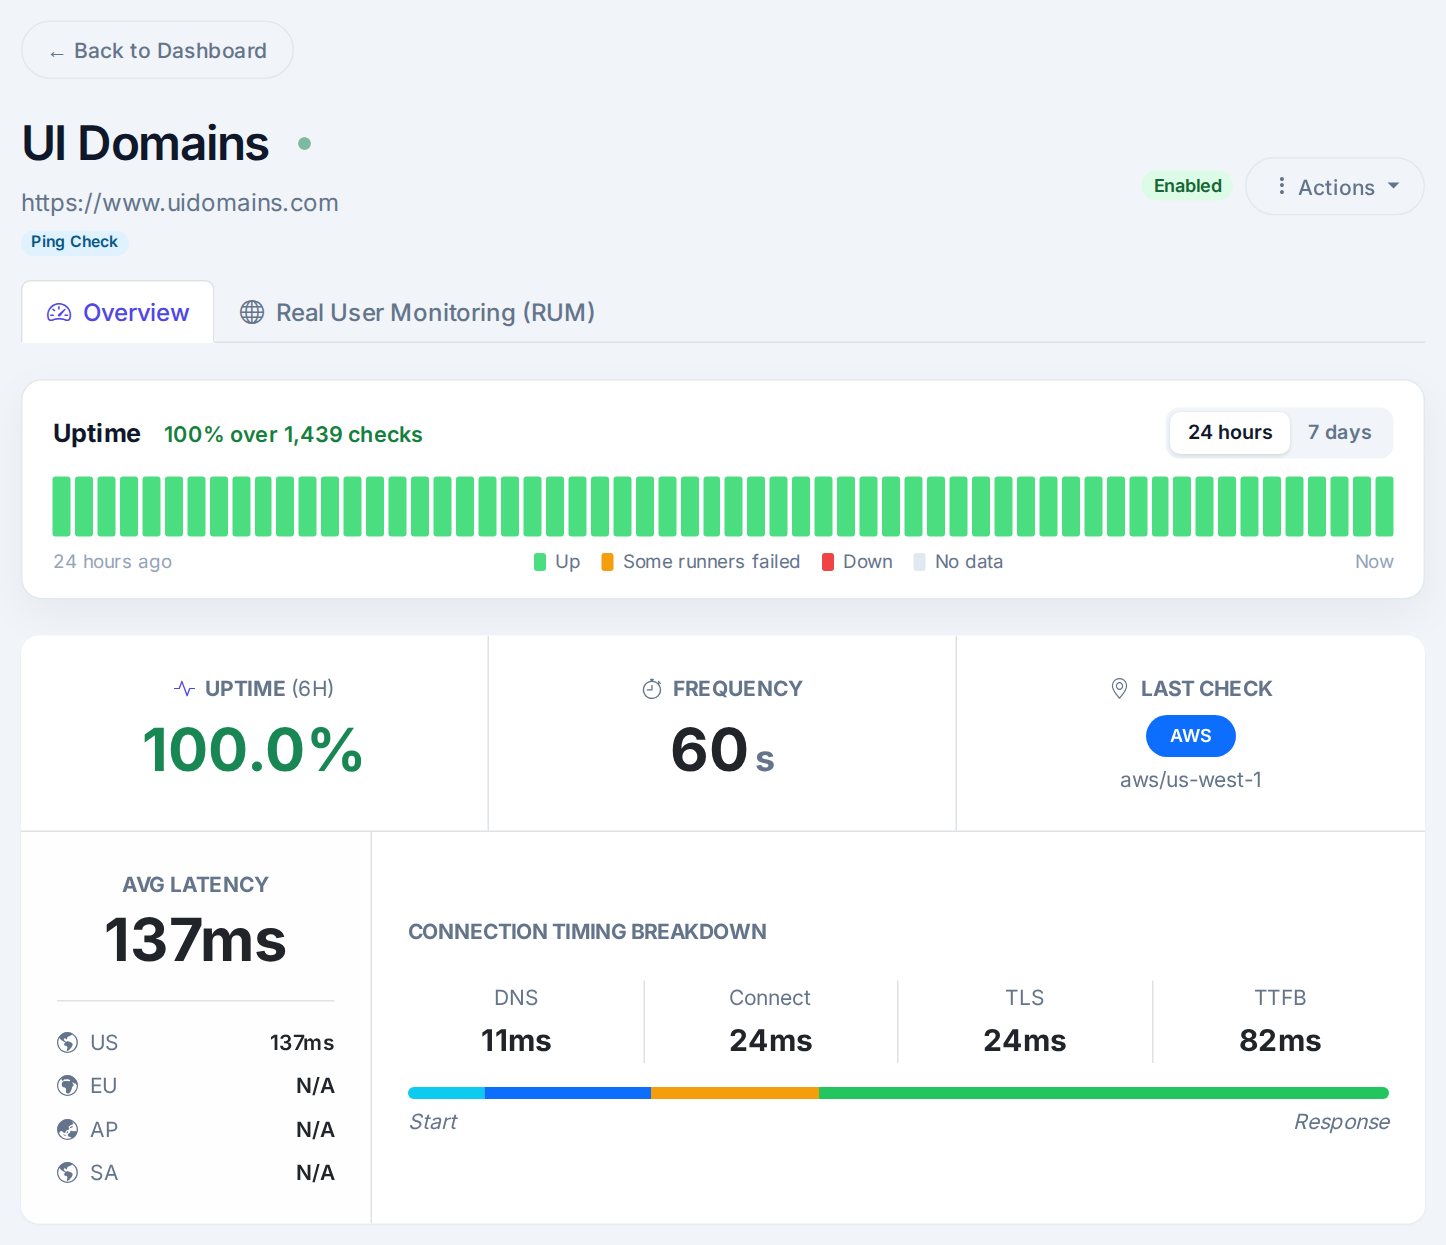Image resolution: width=1446 pixels, height=1245 pixels.
Task: Click the Frequency stopwatch icon
Action: pos(652,688)
